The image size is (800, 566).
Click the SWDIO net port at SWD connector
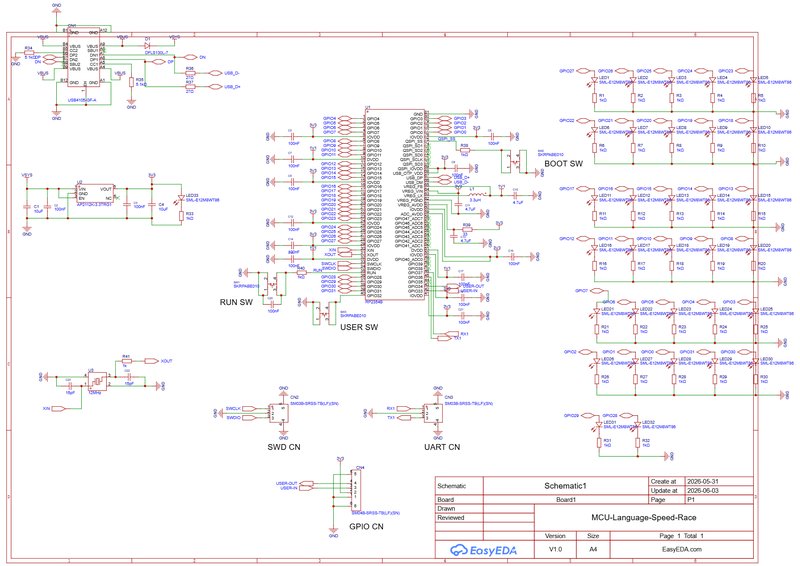tap(248, 418)
